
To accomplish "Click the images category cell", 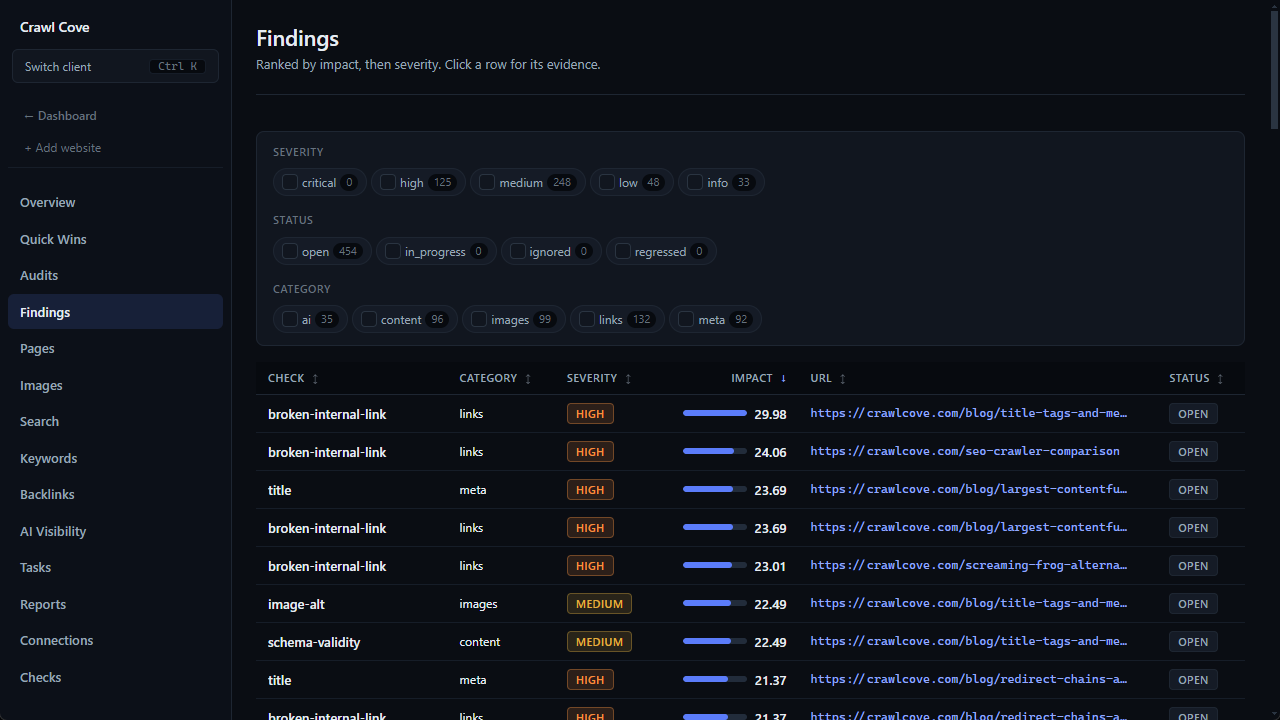I will [478, 604].
